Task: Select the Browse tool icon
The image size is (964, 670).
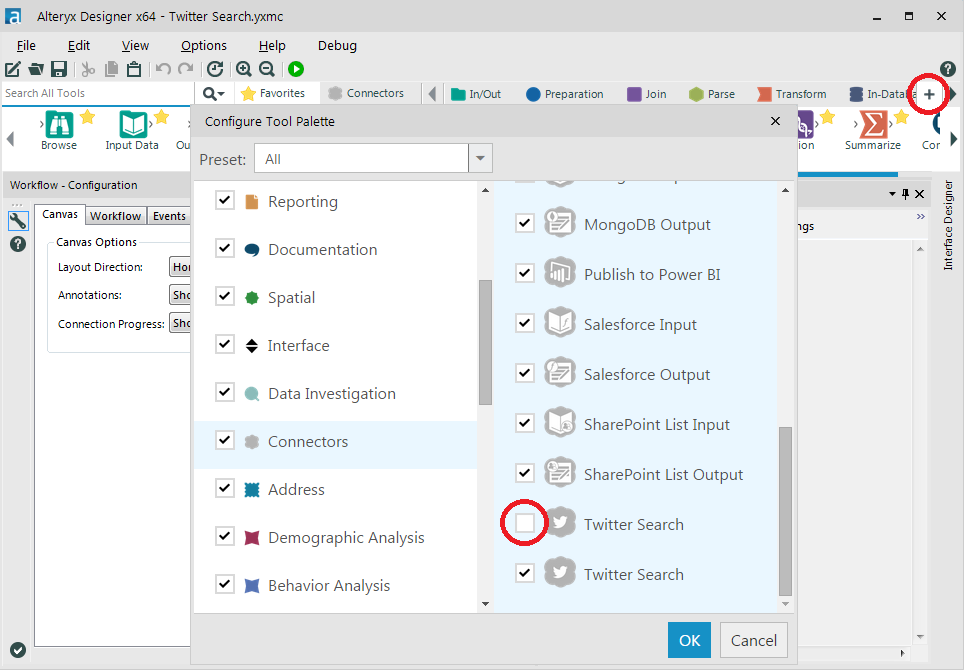Action: (x=58, y=125)
